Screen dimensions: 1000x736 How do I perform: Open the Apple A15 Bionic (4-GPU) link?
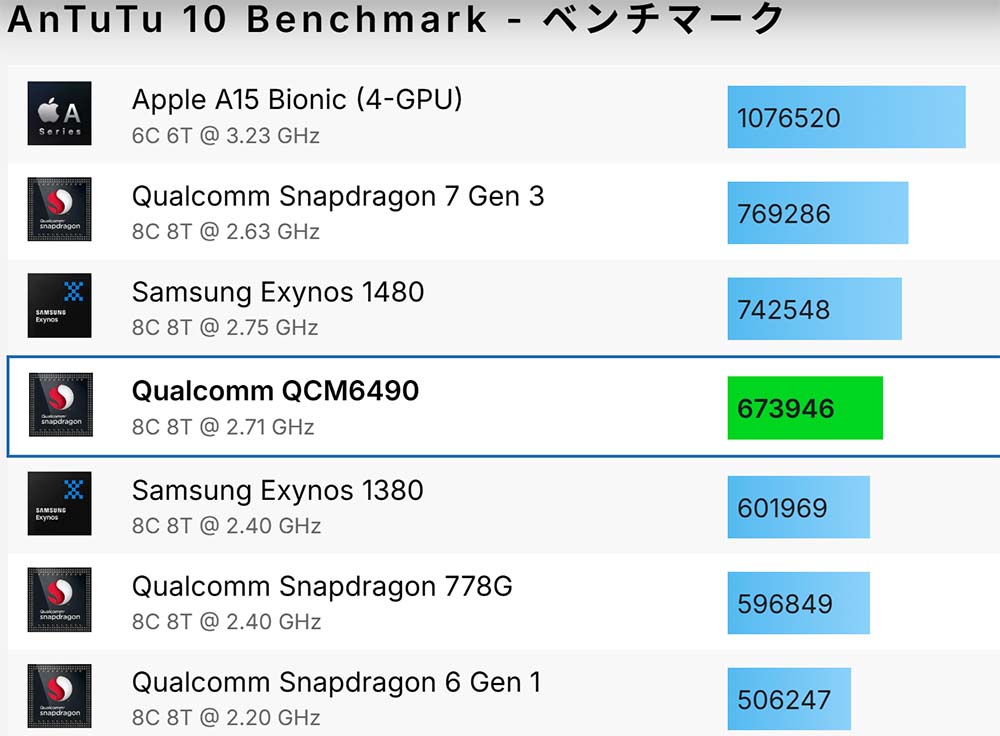tap(297, 99)
